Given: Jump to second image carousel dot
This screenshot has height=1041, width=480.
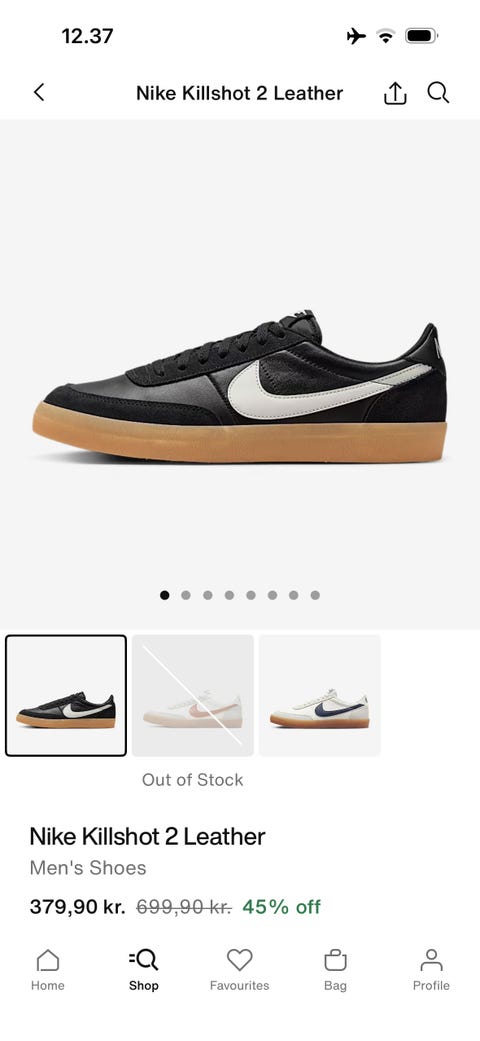Looking at the screenshot, I should point(186,595).
